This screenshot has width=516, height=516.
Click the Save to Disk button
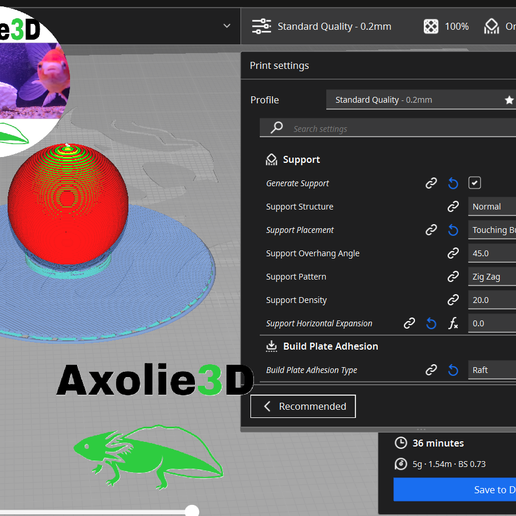point(455,489)
